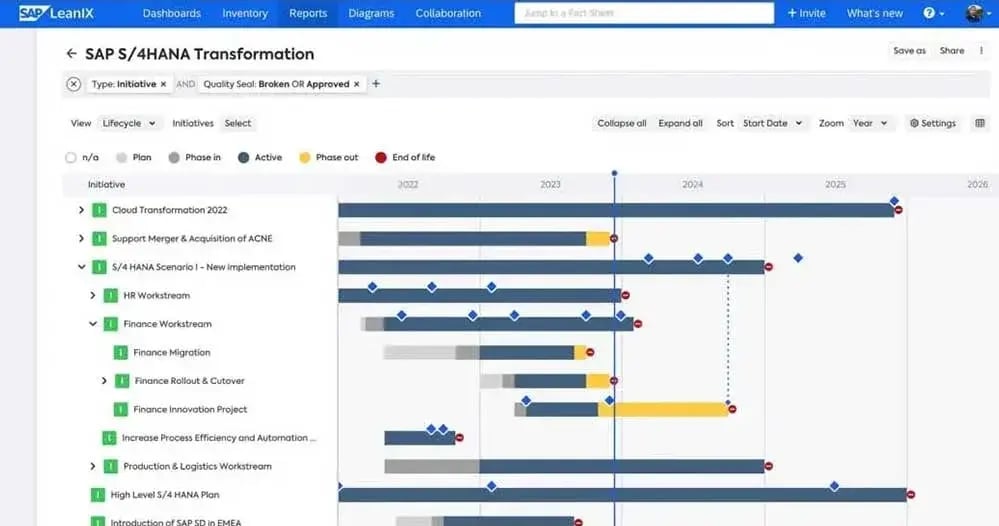Expand Support Merger & Acquisition of ACNE
This screenshot has width=999, height=526.
(81, 238)
